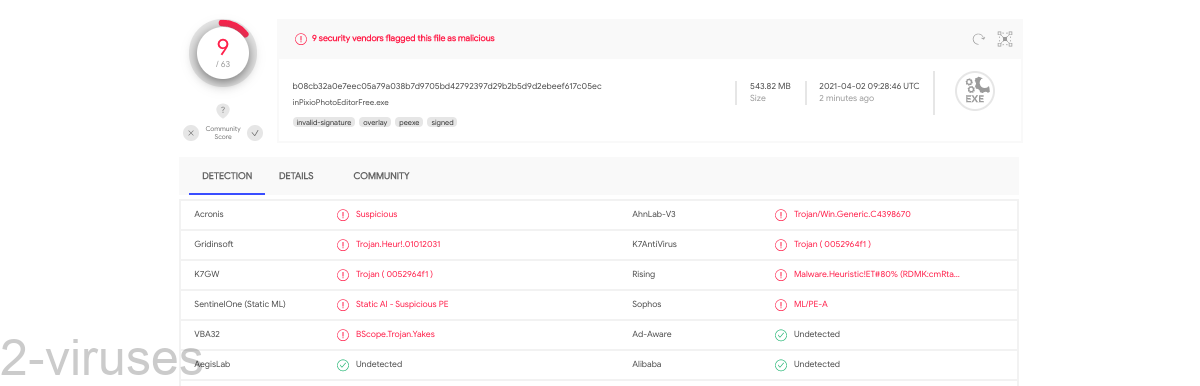Click the Gridinsoft warning icon
Image resolution: width=1200 pixels, height=386 pixels.
click(343, 244)
